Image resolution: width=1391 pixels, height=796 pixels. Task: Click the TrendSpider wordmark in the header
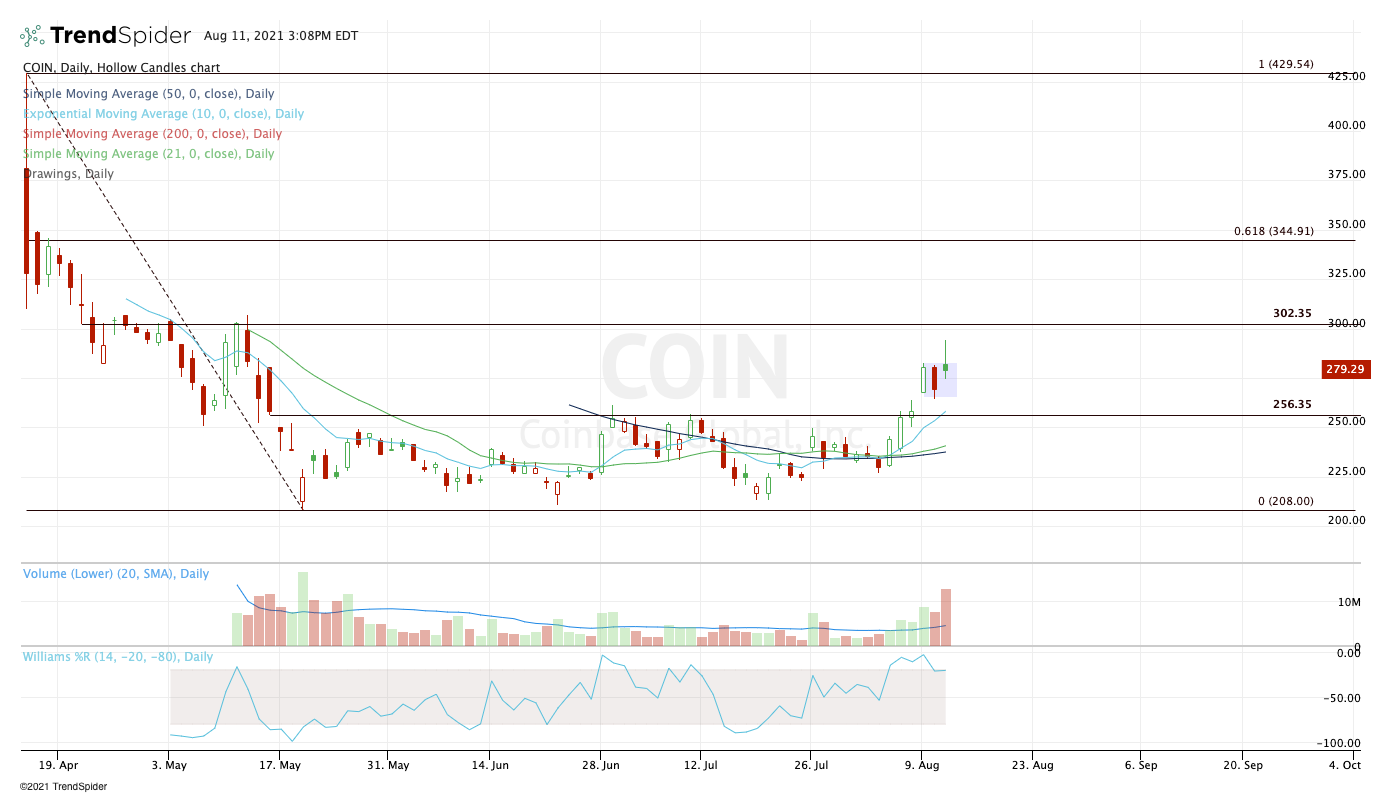tap(120, 36)
